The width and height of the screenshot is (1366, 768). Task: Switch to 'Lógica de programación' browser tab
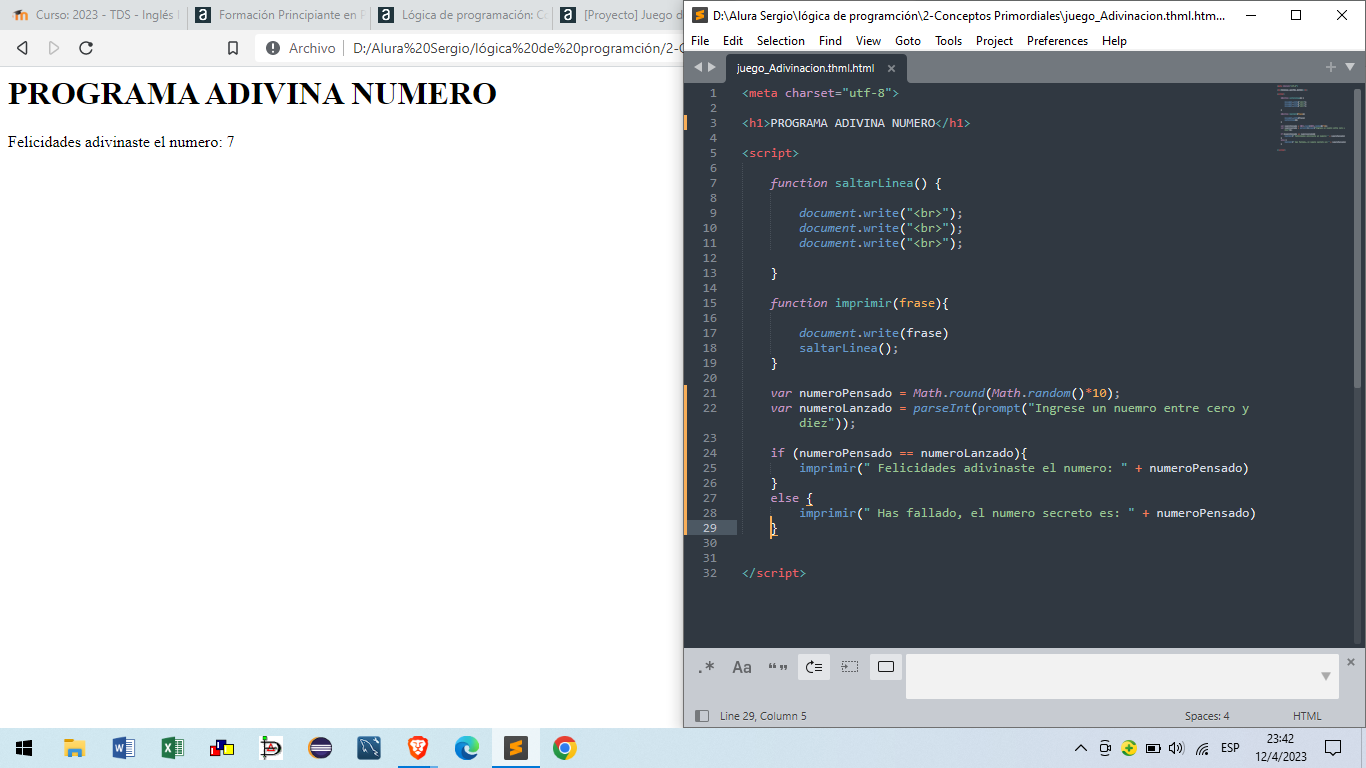463,15
